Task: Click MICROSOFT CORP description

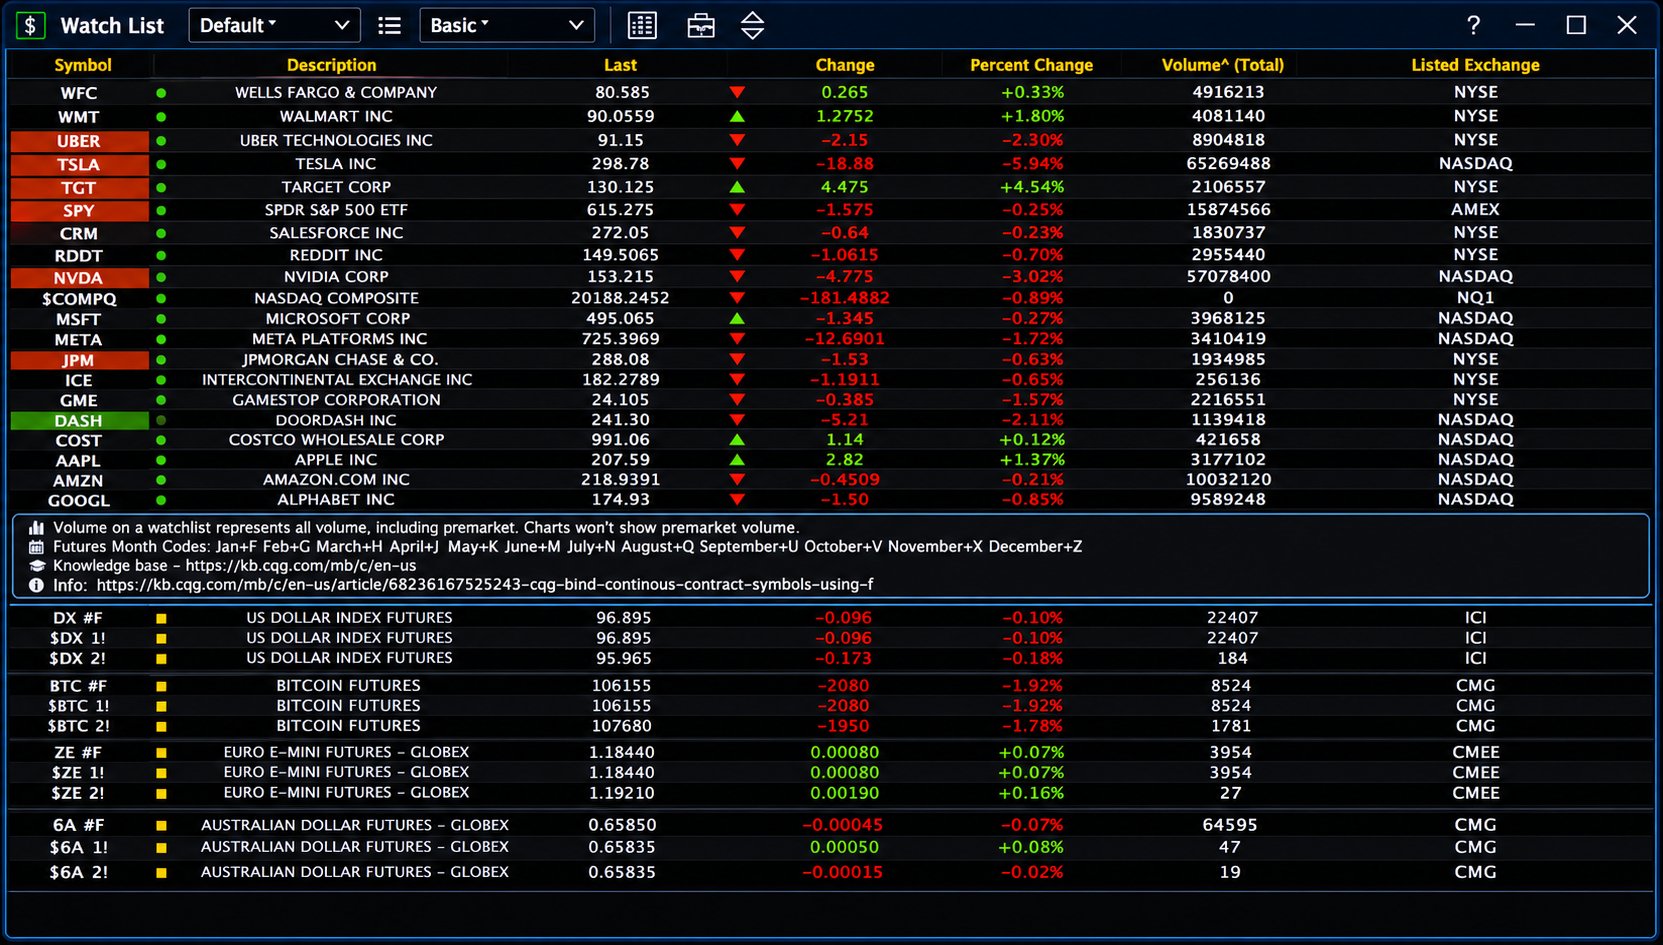Action: click(338, 319)
